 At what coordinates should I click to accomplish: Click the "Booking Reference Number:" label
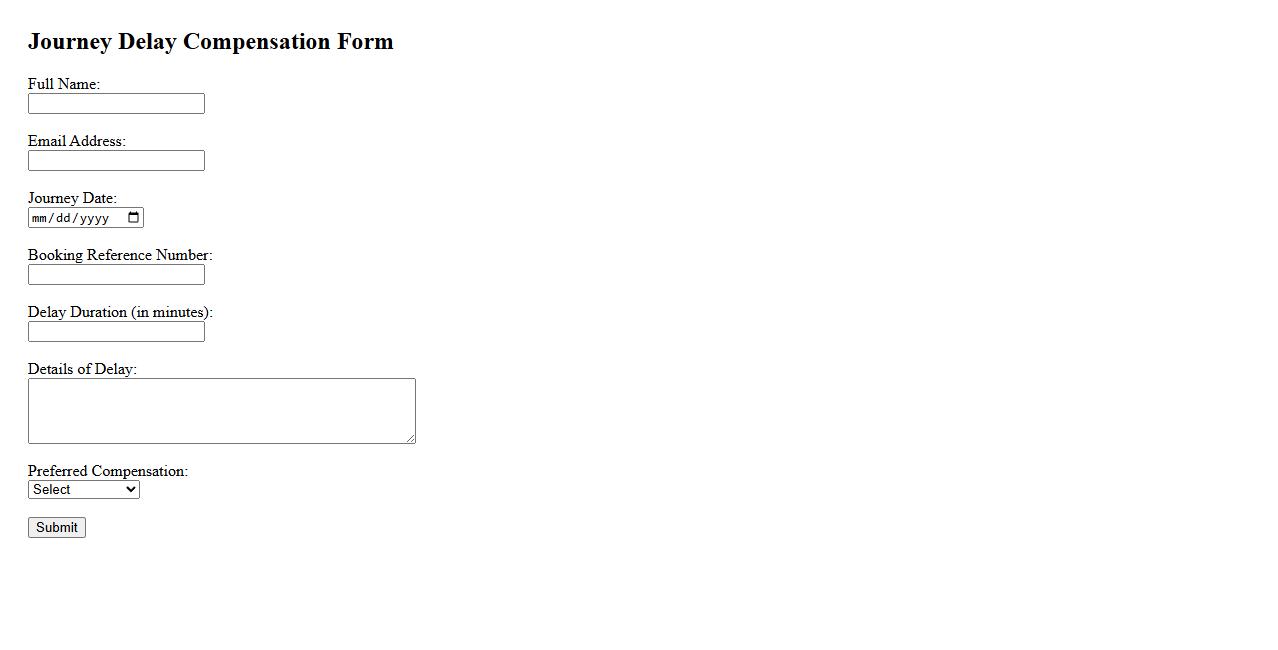120,255
